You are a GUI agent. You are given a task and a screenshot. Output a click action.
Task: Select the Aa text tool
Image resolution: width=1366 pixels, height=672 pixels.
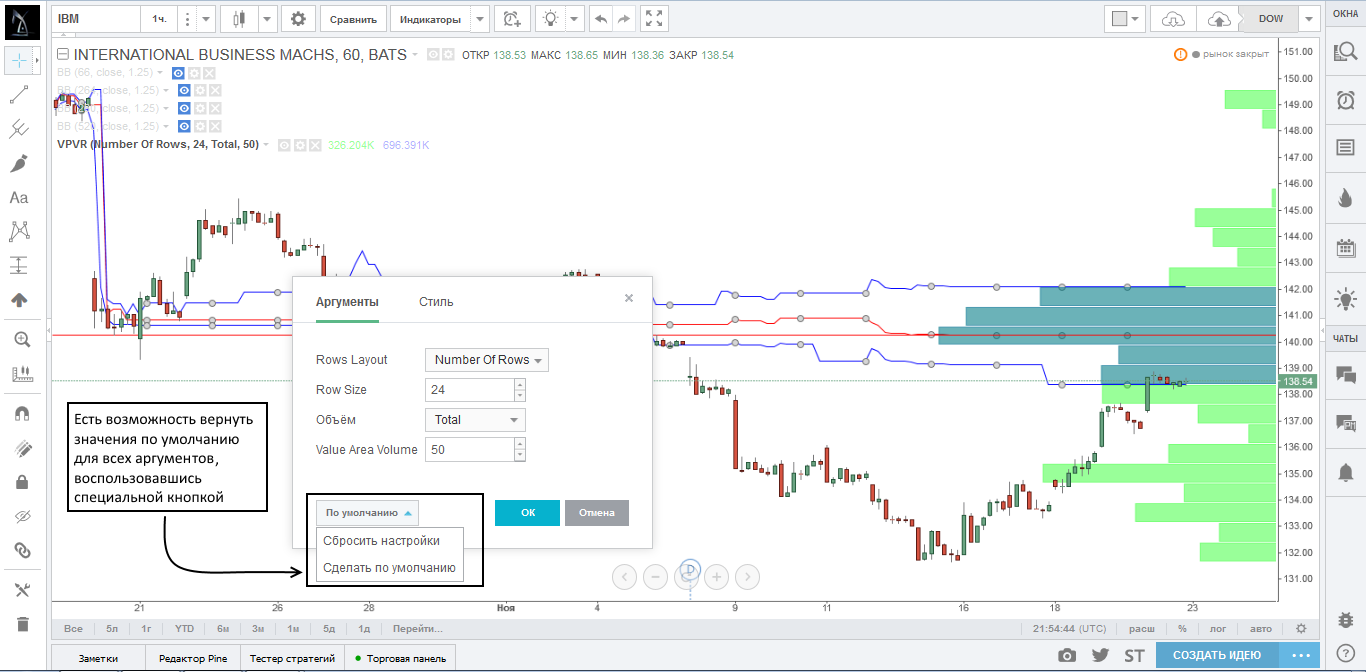(19, 198)
